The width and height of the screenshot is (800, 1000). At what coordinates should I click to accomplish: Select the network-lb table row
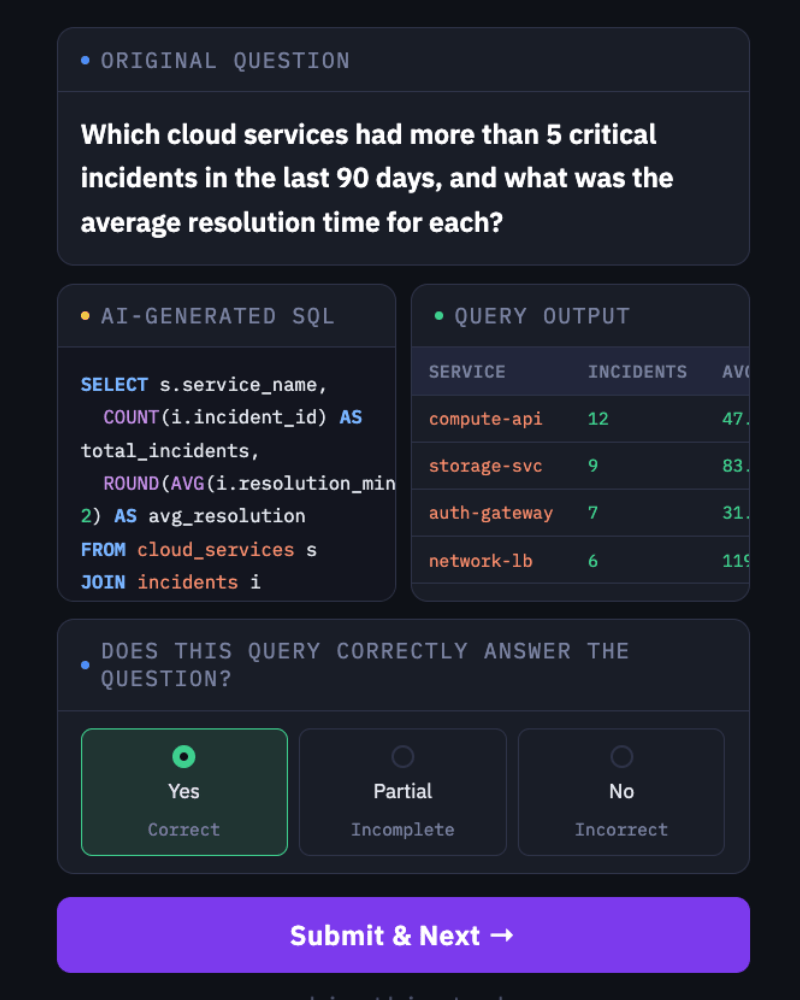[x=581, y=560]
